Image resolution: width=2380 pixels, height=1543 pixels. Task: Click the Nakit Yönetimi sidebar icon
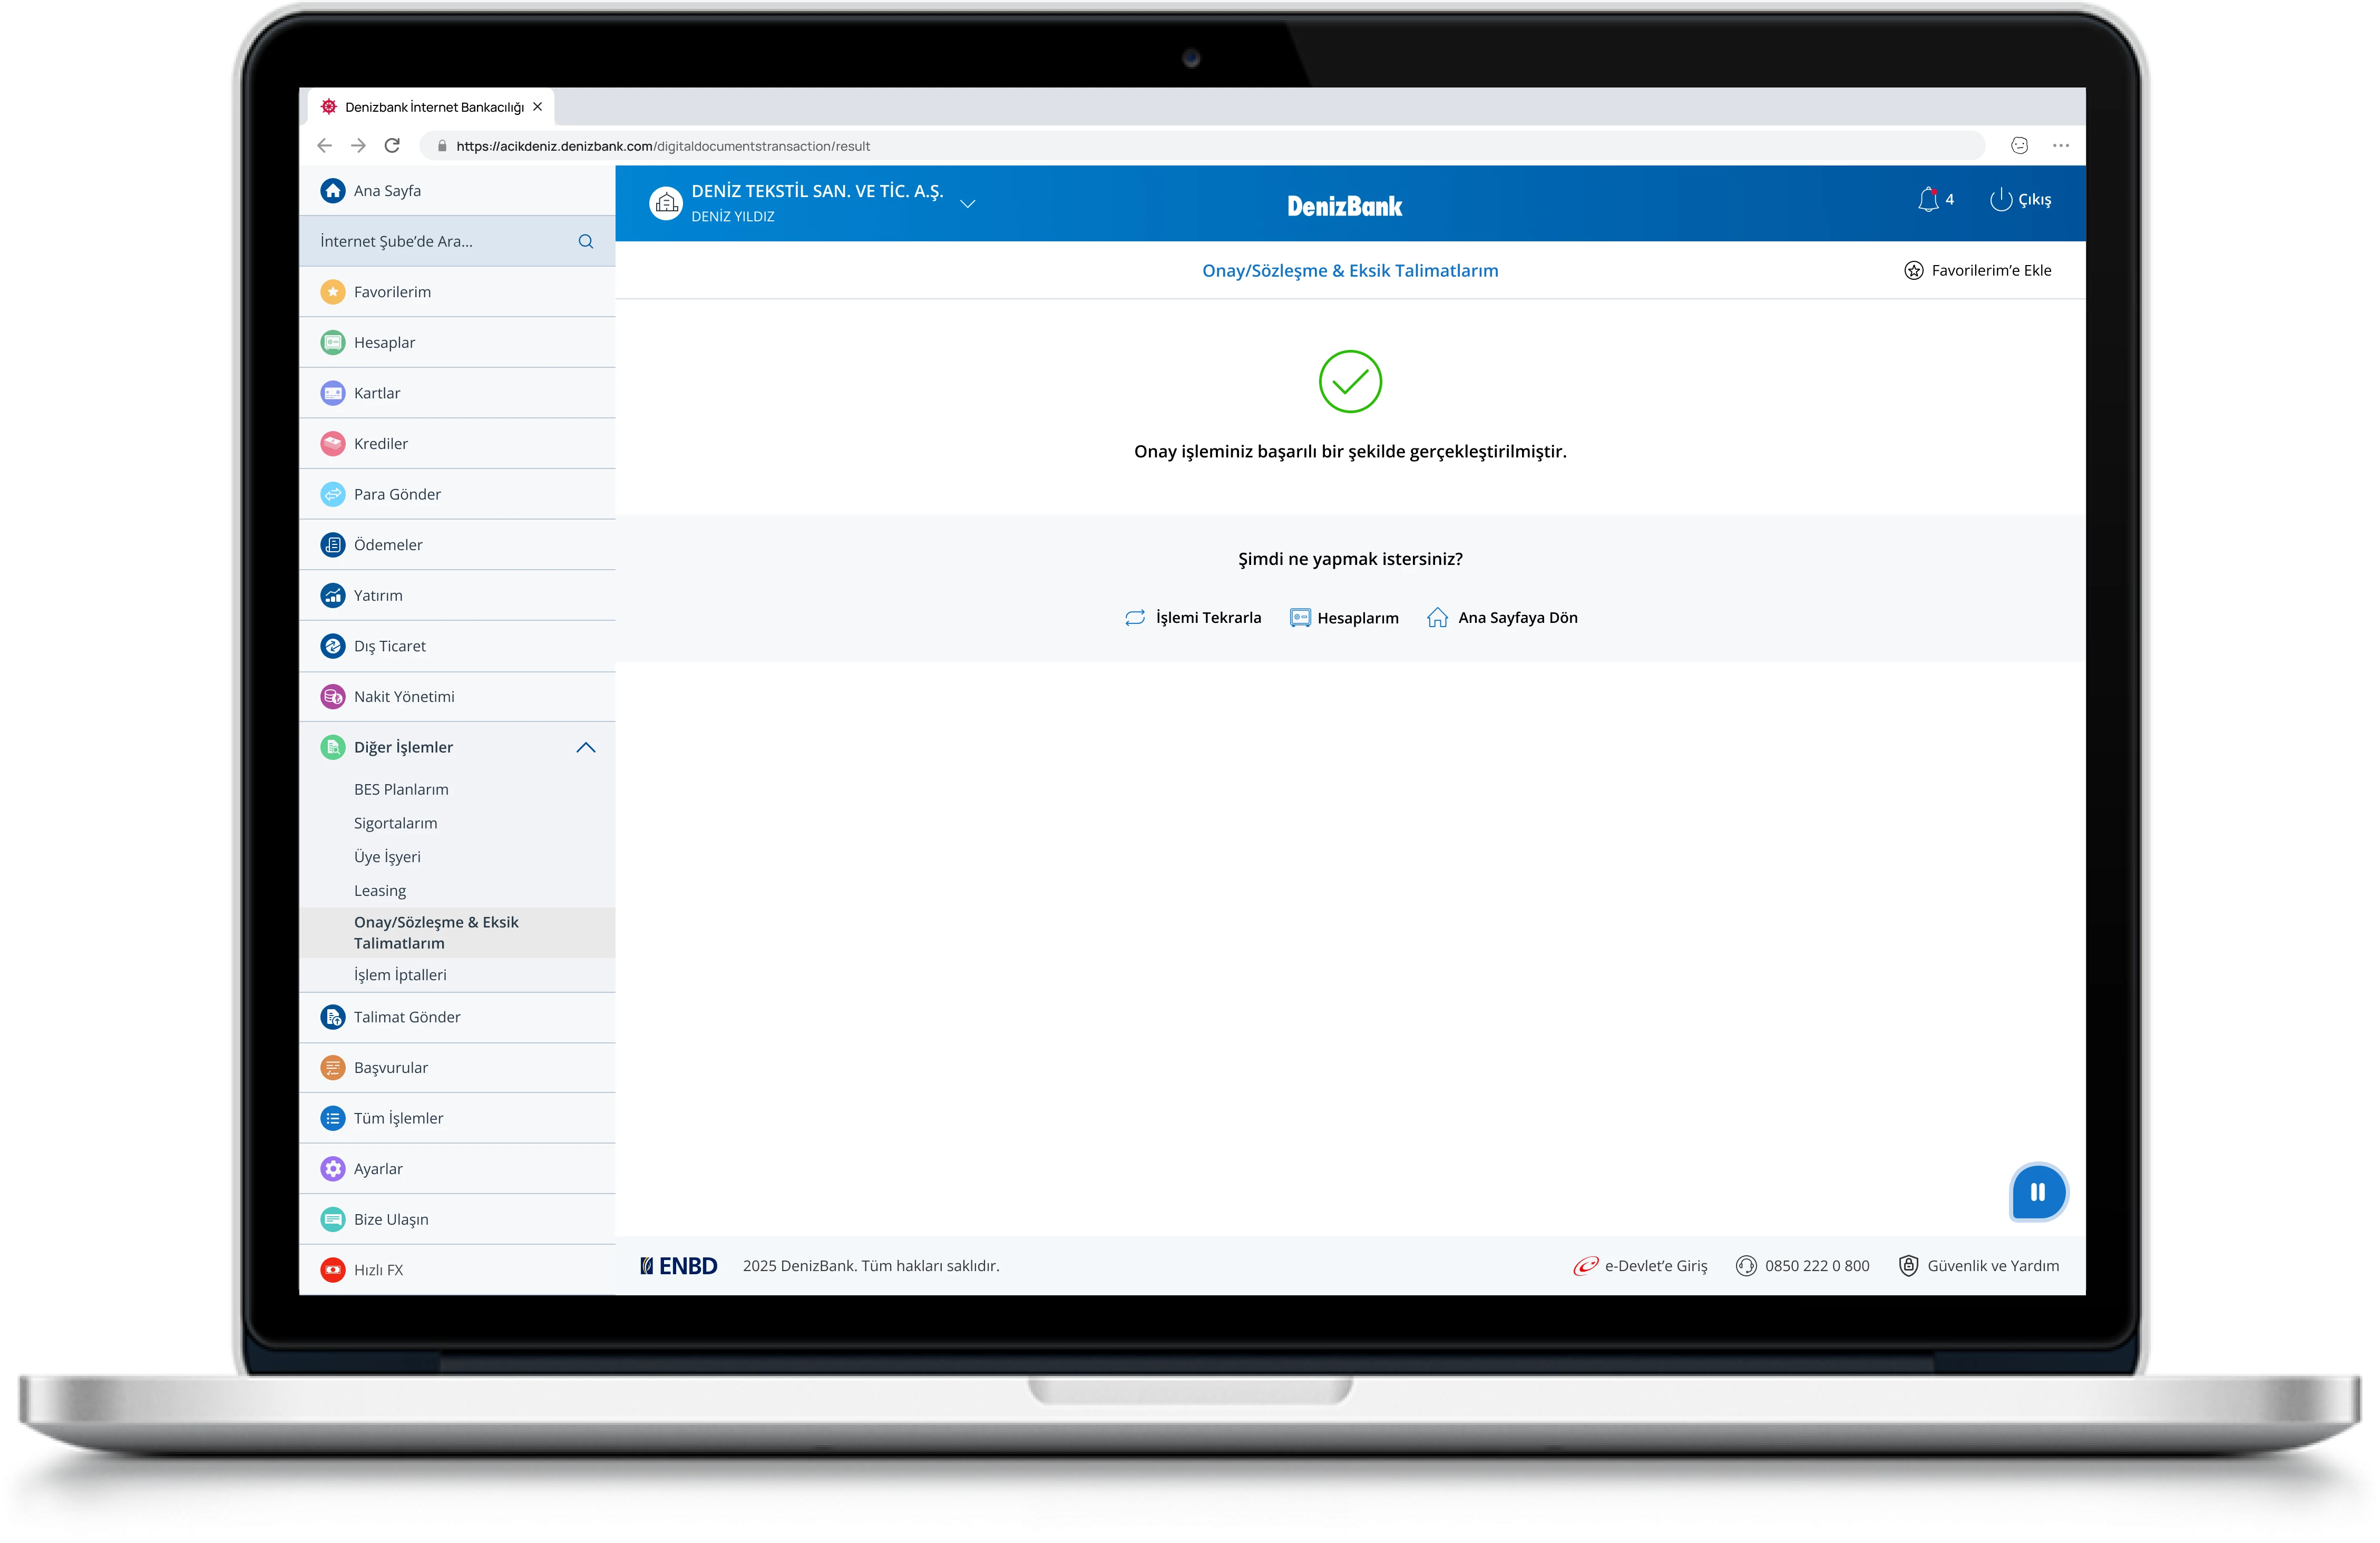point(333,697)
